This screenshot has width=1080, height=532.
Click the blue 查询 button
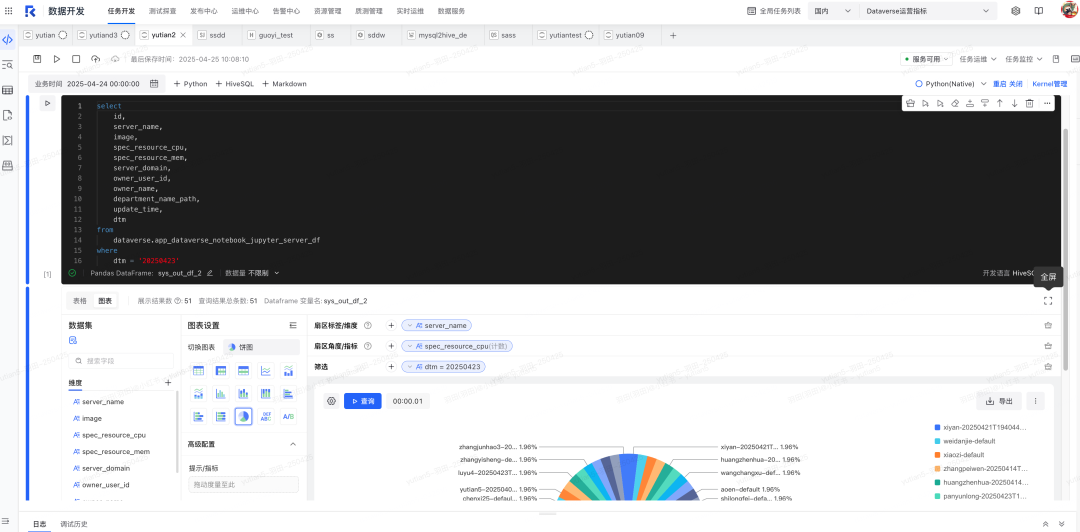coord(362,400)
